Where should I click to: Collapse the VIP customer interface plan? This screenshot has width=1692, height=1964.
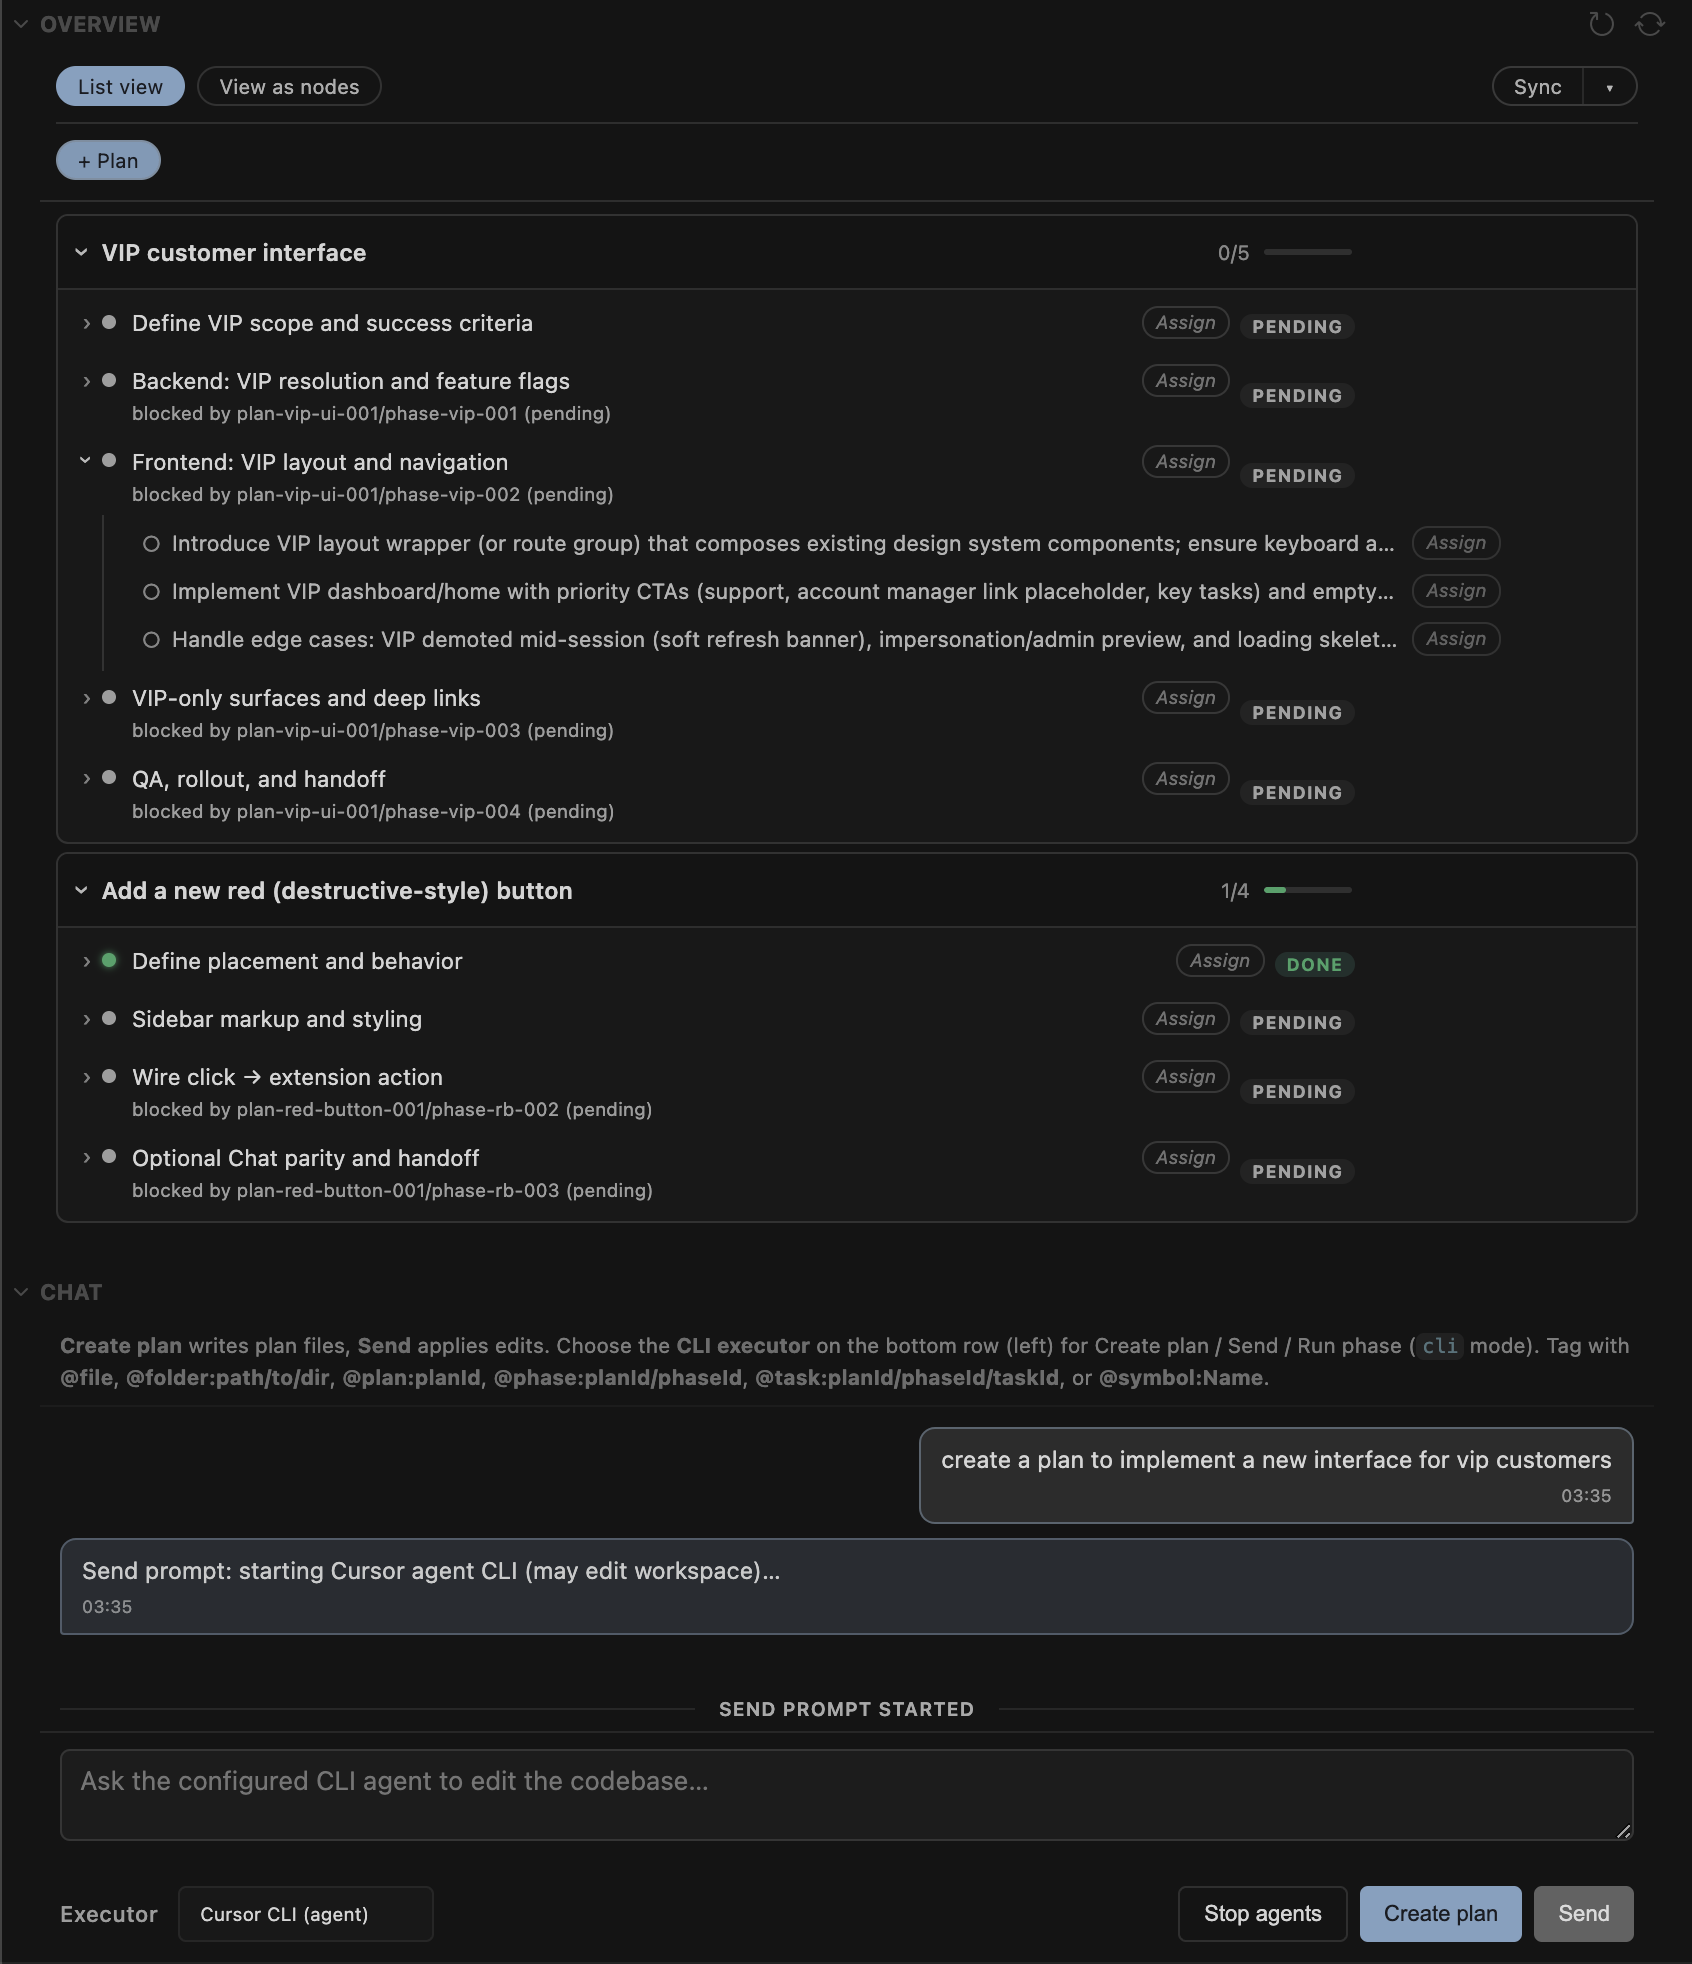[82, 253]
